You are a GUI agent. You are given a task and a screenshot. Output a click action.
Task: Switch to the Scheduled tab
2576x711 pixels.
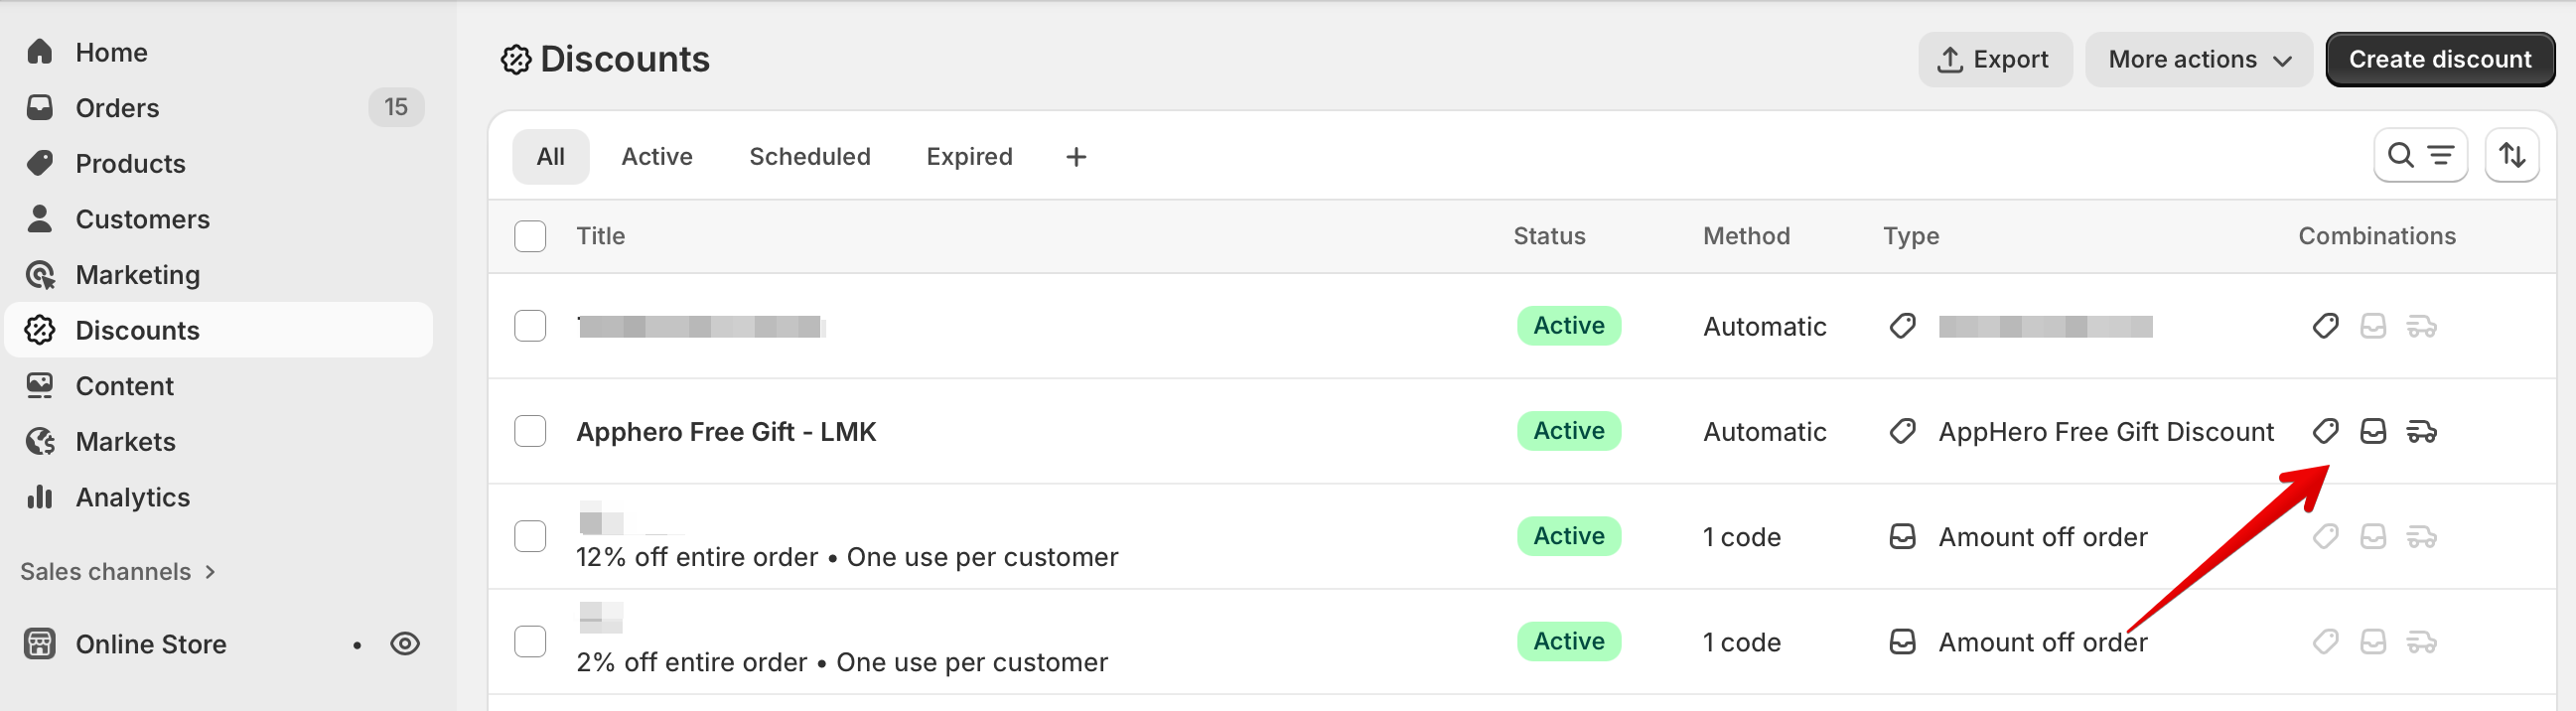click(x=810, y=157)
